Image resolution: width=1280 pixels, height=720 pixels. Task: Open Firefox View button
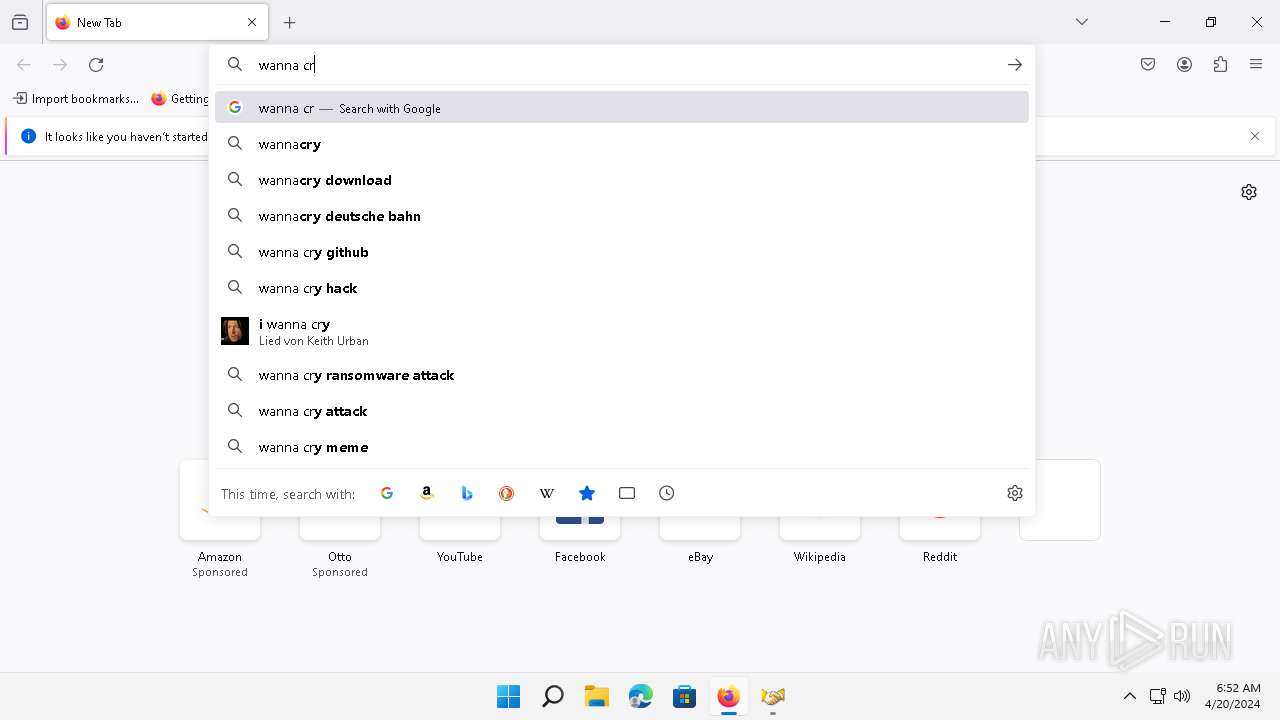click(20, 22)
